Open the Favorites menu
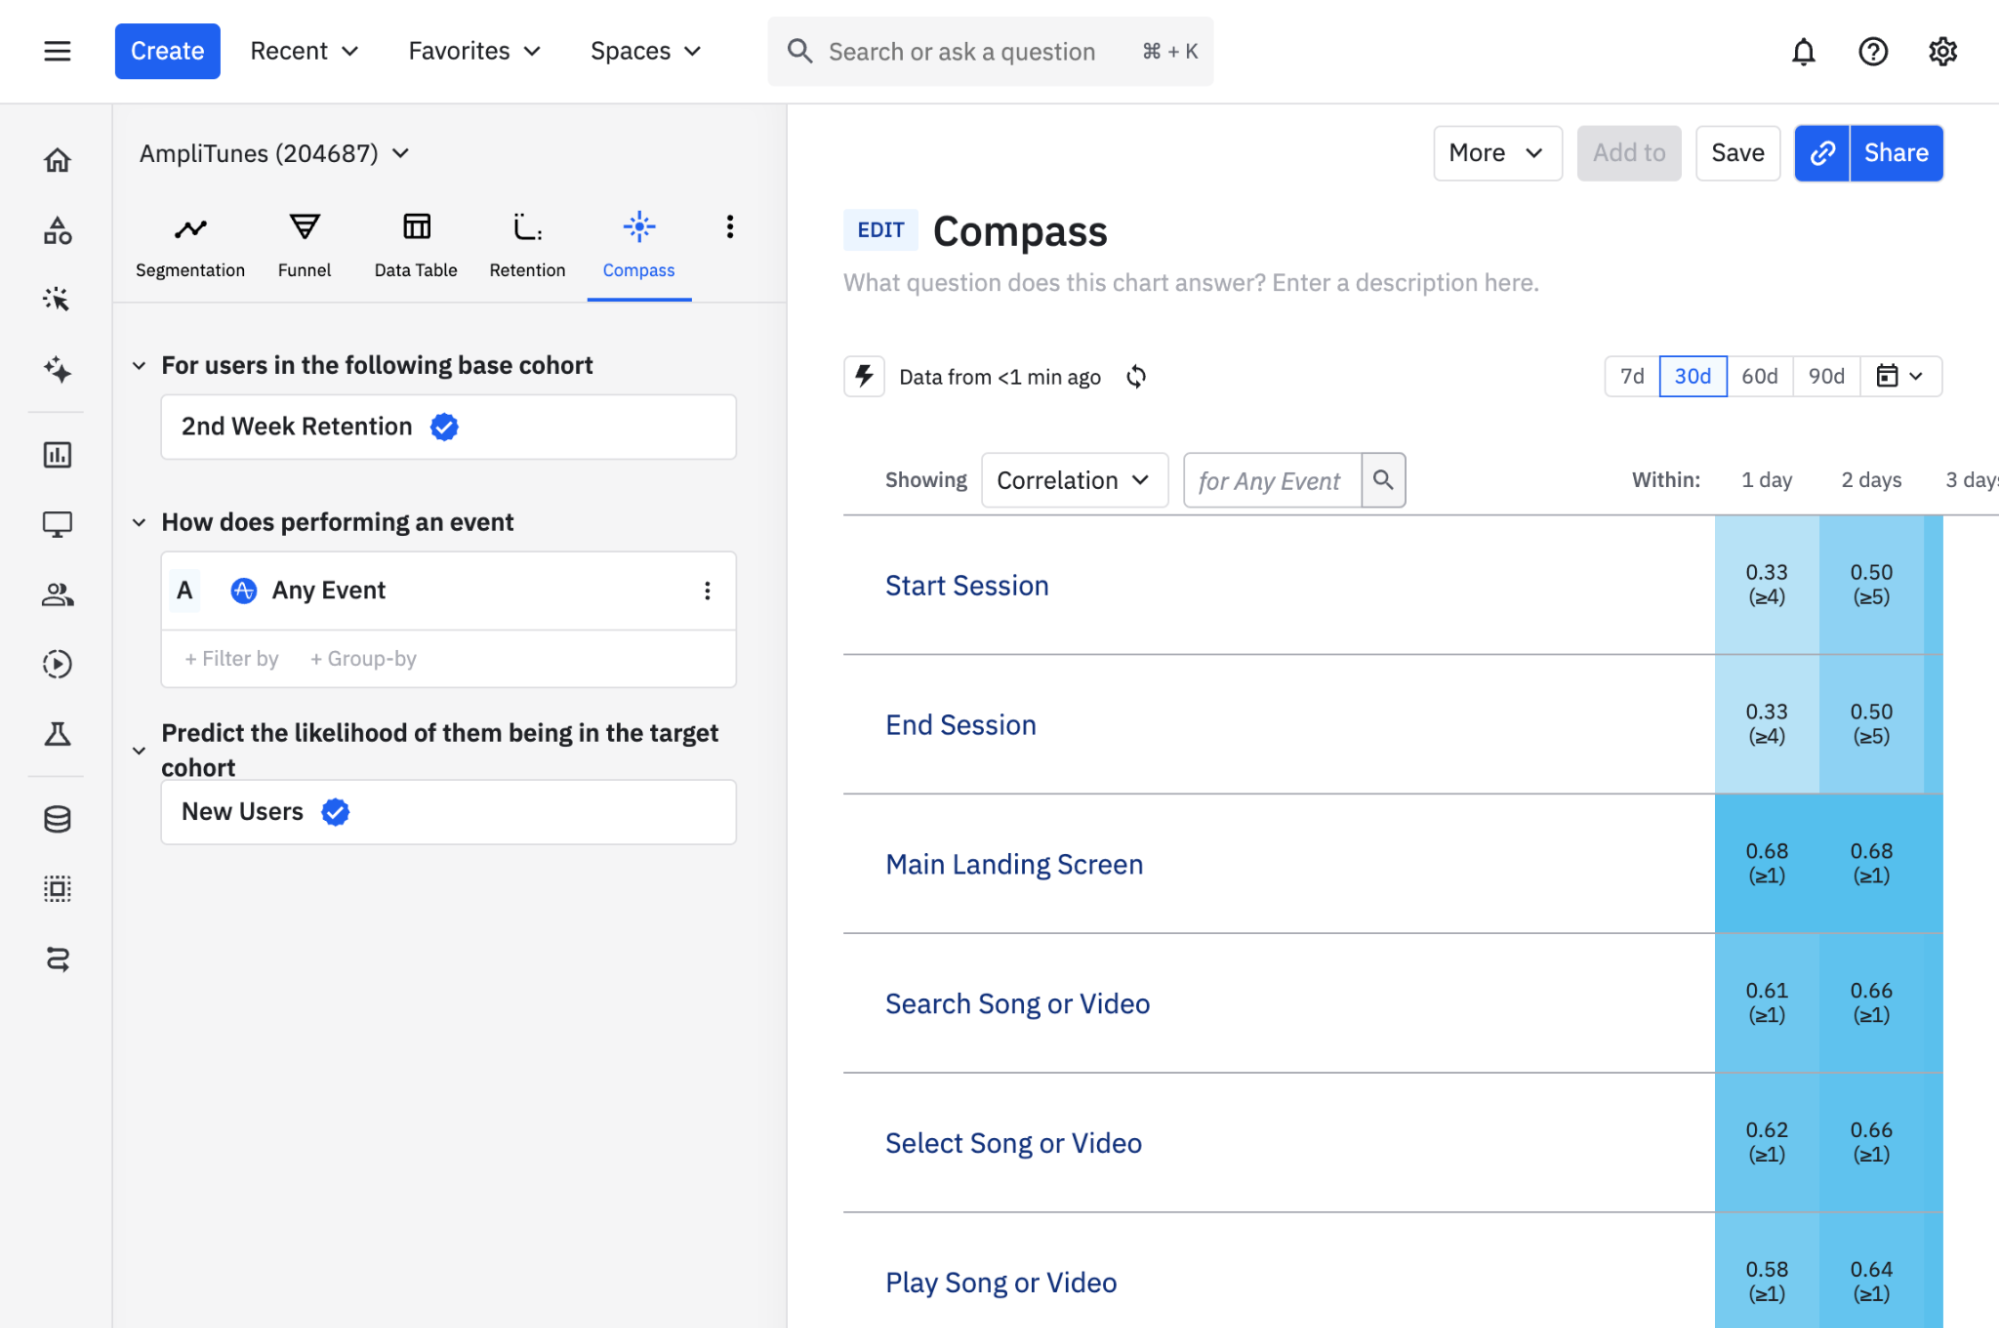The width and height of the screenshot is (1999, 1329). [x=474, y=51]
